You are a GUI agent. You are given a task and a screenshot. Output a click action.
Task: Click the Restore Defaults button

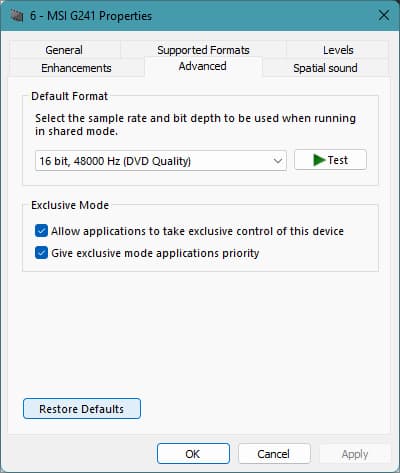[x=82, y=409]
